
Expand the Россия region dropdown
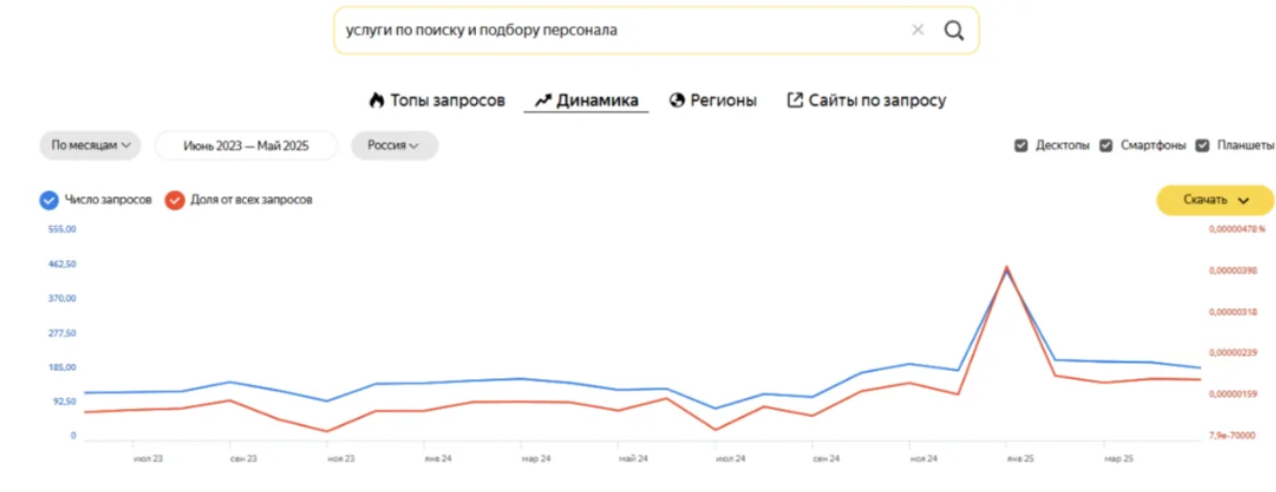tap(394, 145)
